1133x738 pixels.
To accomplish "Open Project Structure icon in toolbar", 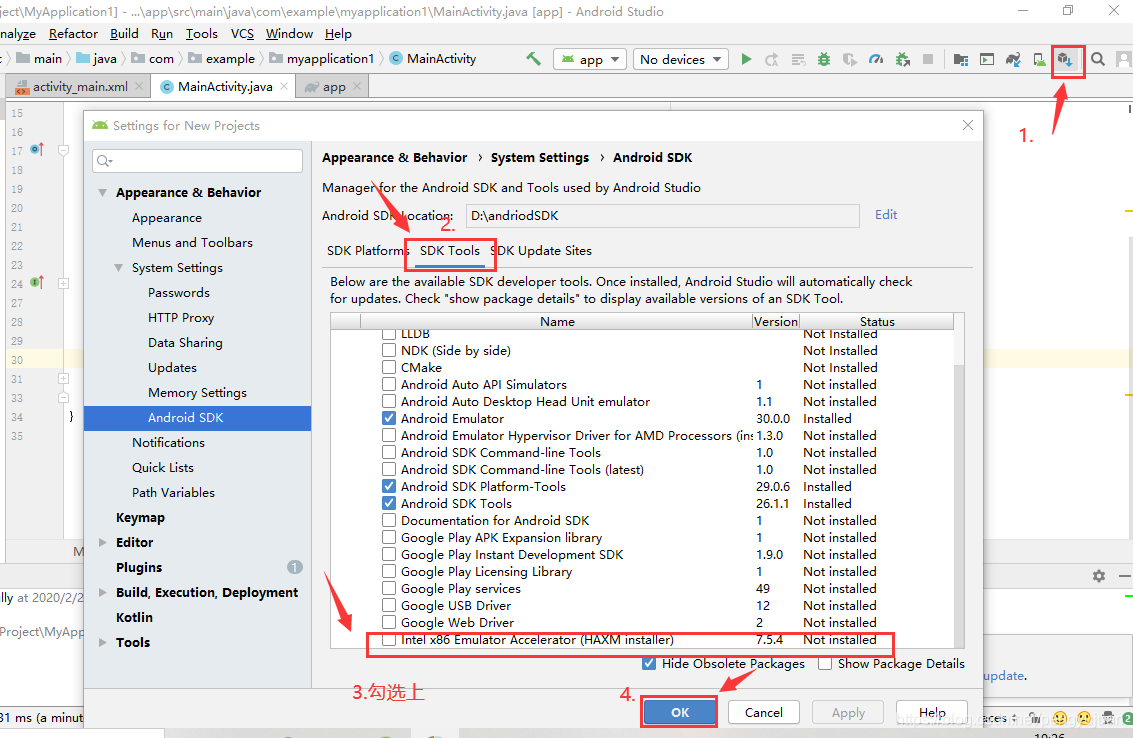I will (x=960, y=59).
